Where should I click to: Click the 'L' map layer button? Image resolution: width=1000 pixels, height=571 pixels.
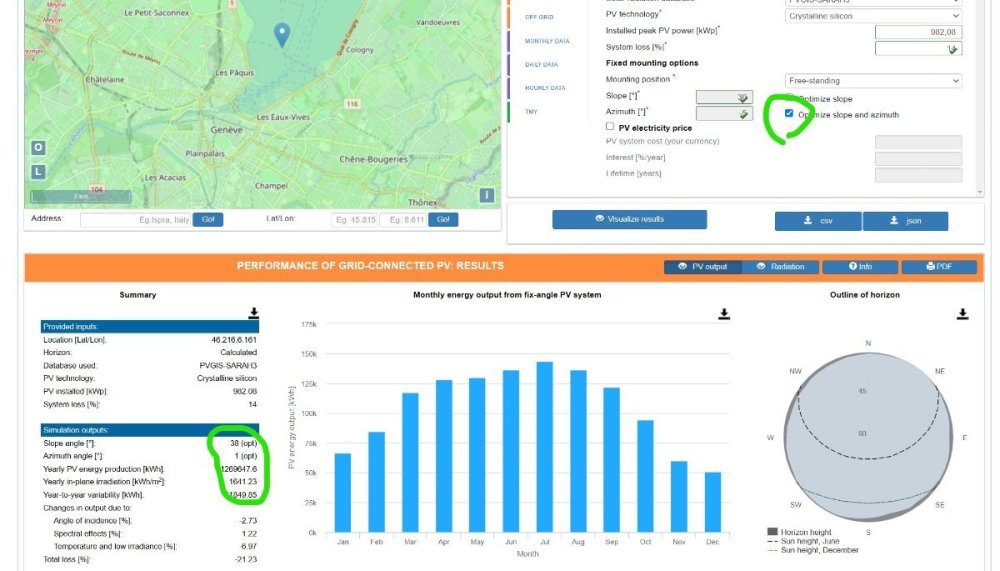pyautogui.click(x=38, y=171)
